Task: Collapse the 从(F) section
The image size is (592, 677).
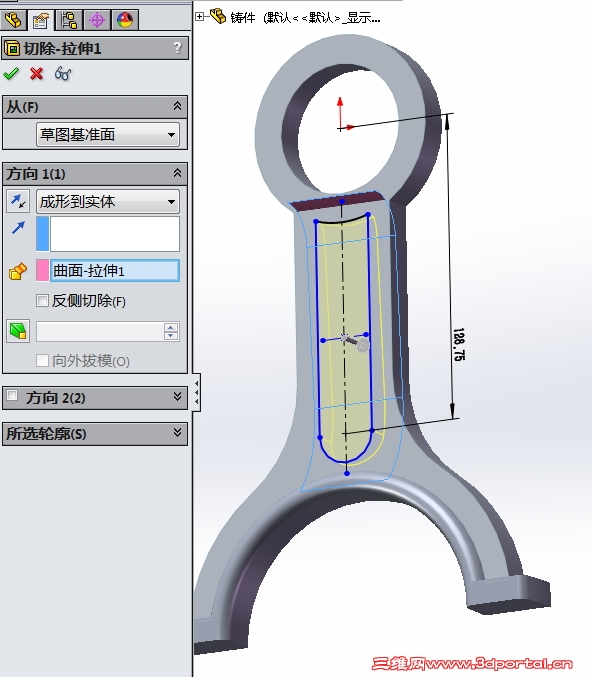Action: coord(177,106)
